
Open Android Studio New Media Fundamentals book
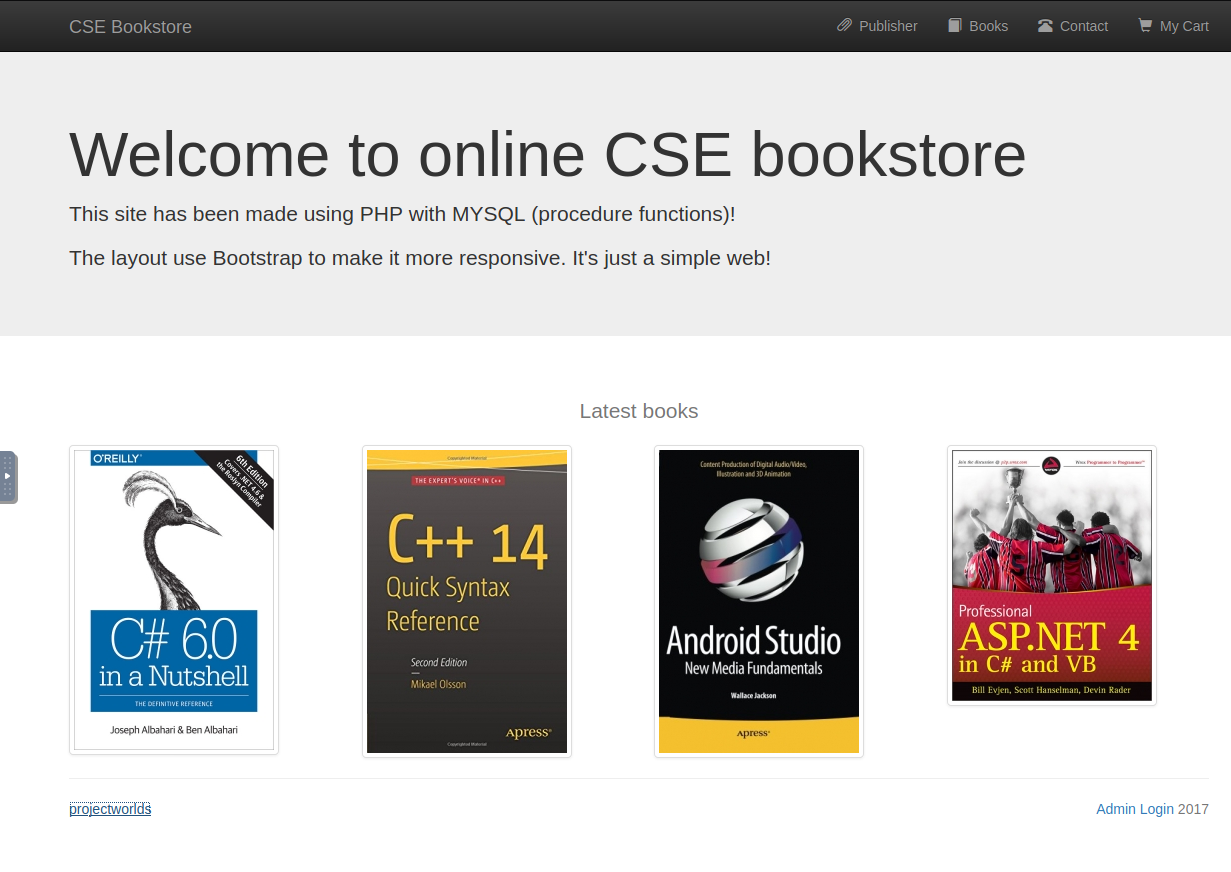758,600
